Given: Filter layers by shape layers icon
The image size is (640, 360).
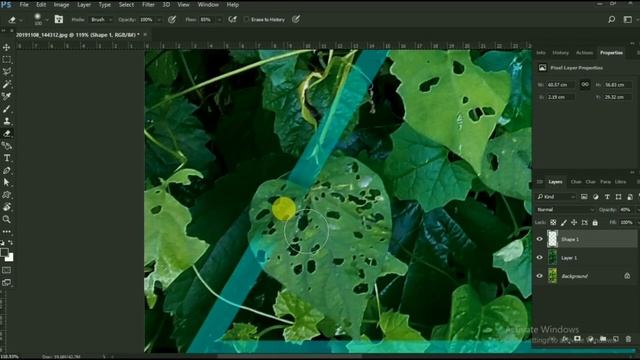Looking at the screenshot, I should pyautogui.click(x=618, y=197).
